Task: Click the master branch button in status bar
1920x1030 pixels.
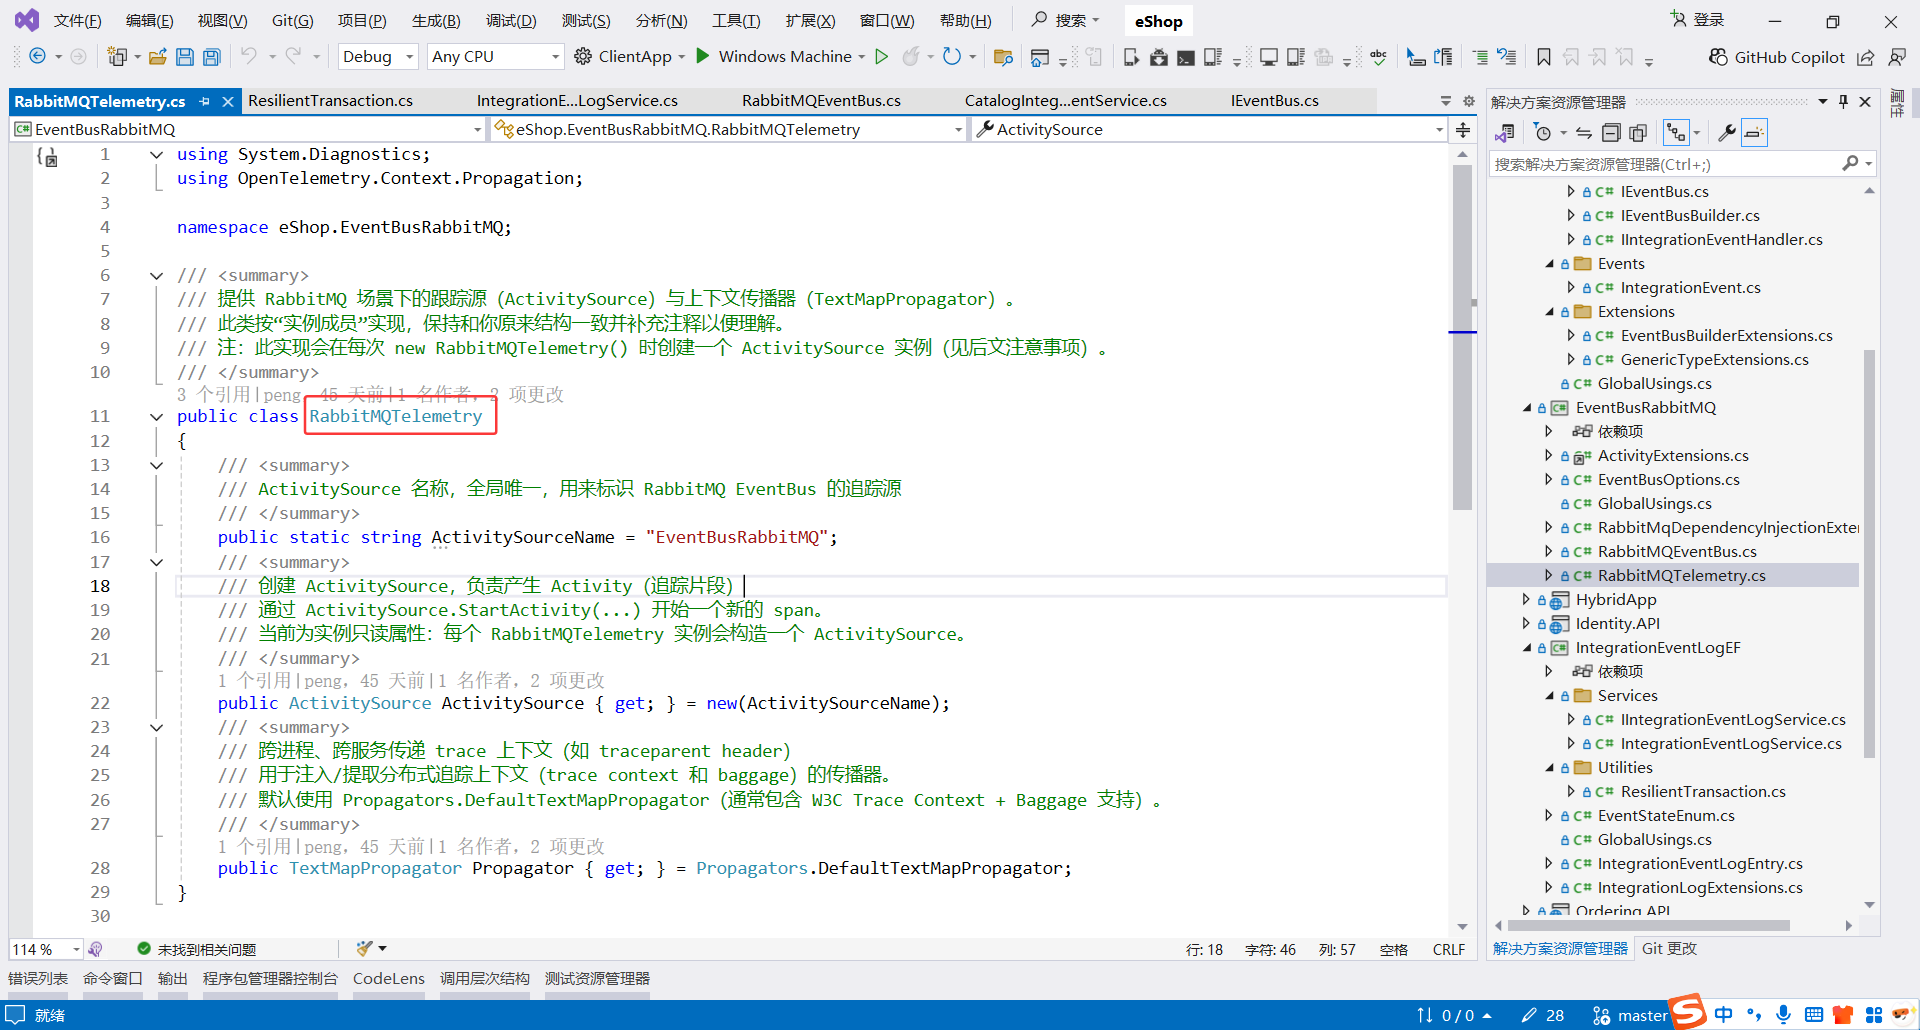Action: [1630, 1015]
